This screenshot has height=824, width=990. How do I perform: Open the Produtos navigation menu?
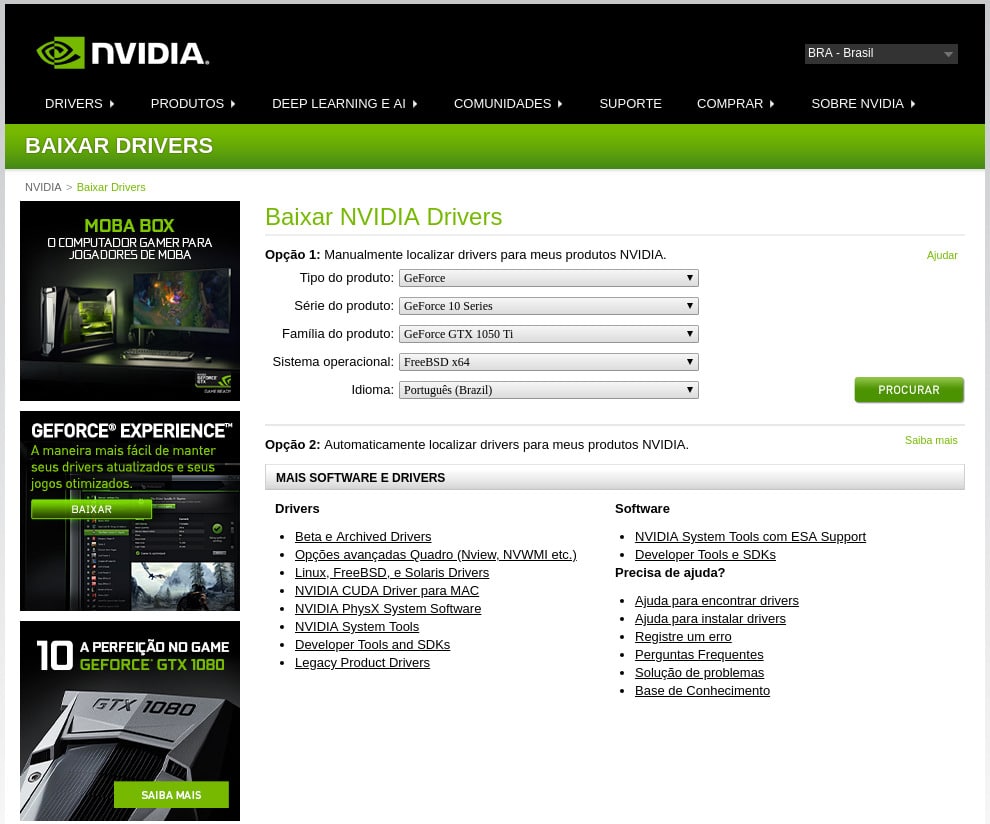point(192,104)
